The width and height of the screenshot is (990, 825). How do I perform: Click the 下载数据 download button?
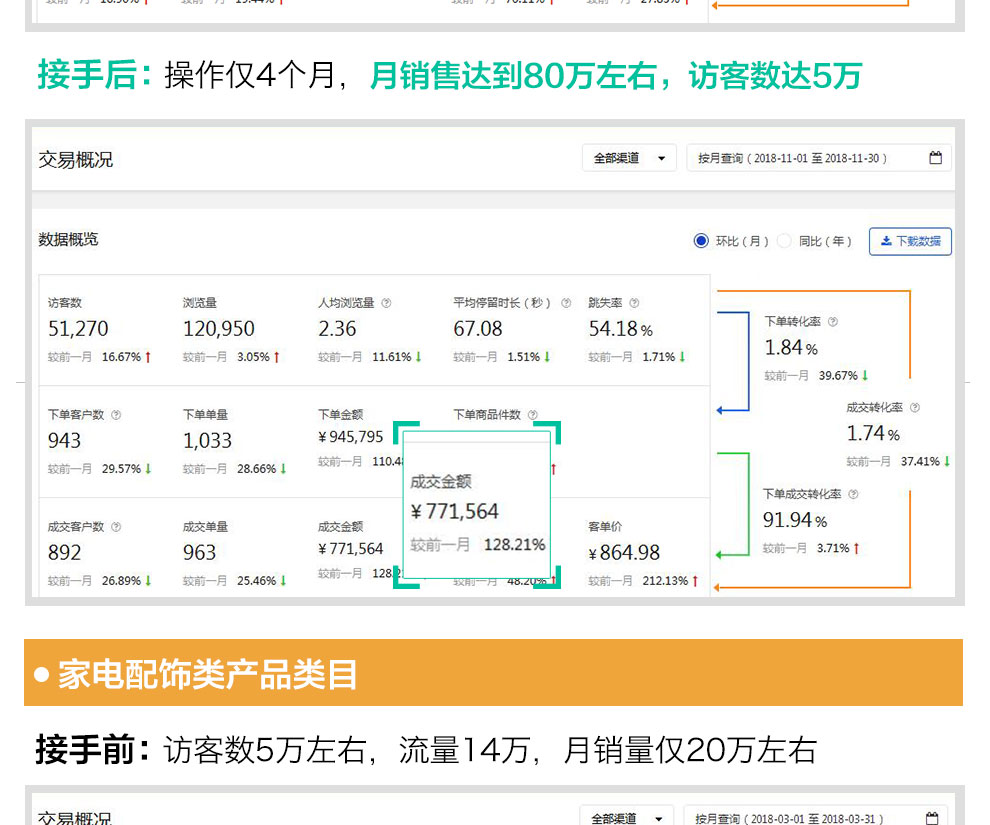910,241
